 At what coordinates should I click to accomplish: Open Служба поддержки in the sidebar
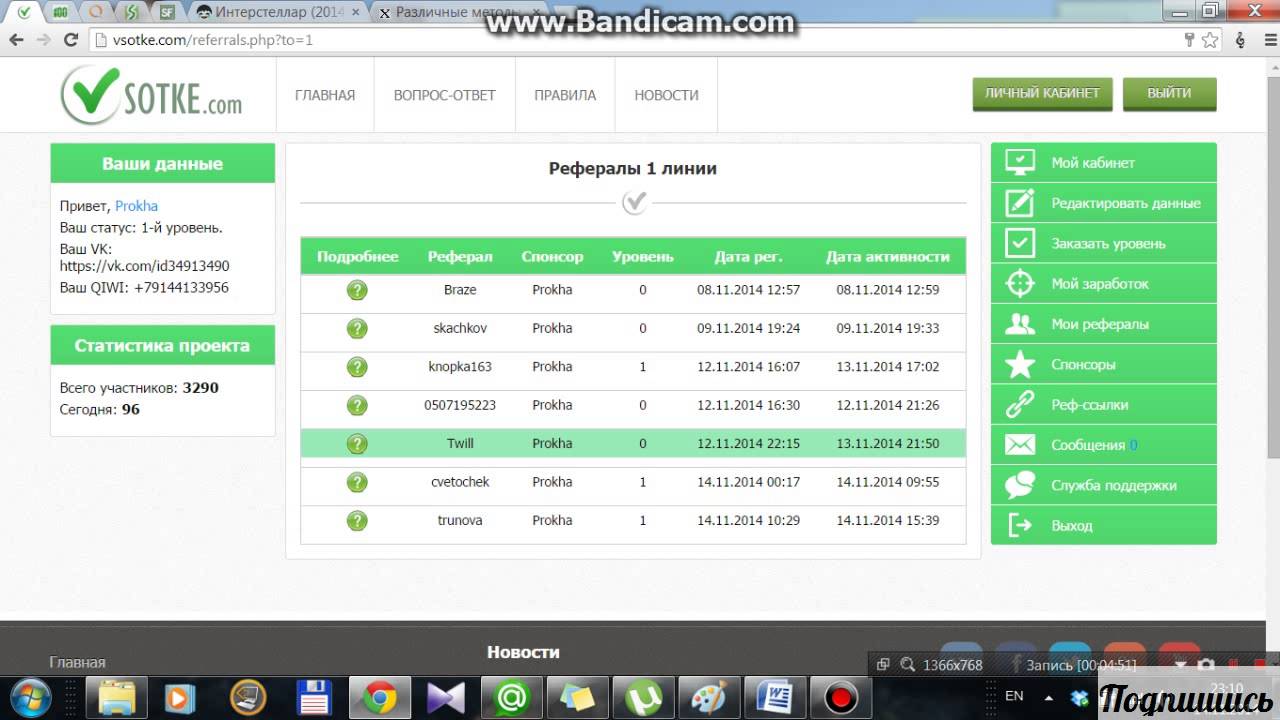pos(1104,485)
